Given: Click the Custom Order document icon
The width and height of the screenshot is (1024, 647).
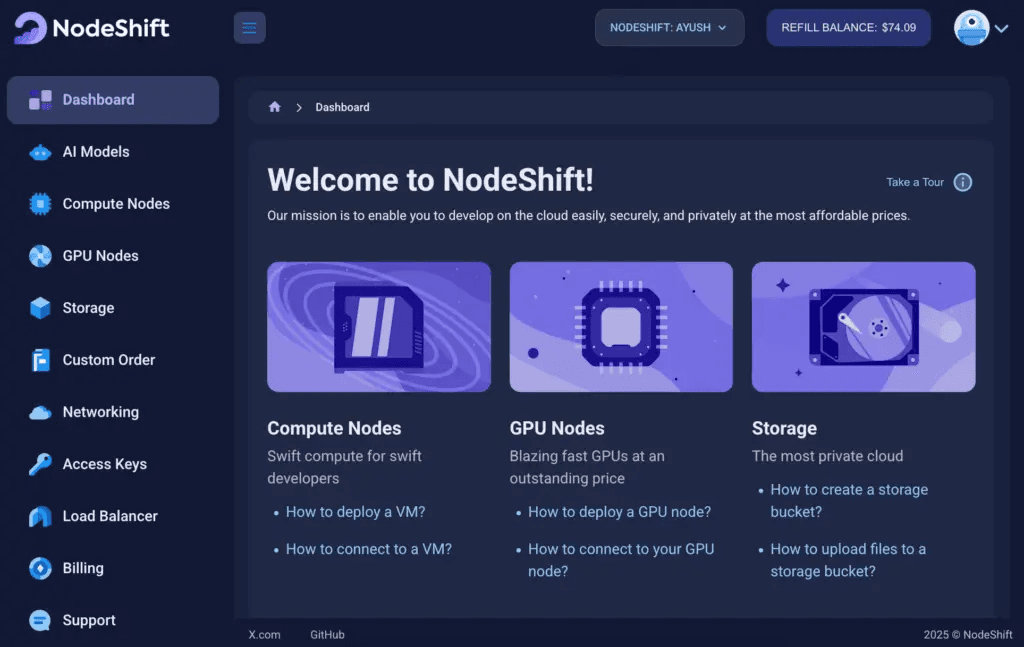Looking at the screenshot, I should [x=40, y=360].
